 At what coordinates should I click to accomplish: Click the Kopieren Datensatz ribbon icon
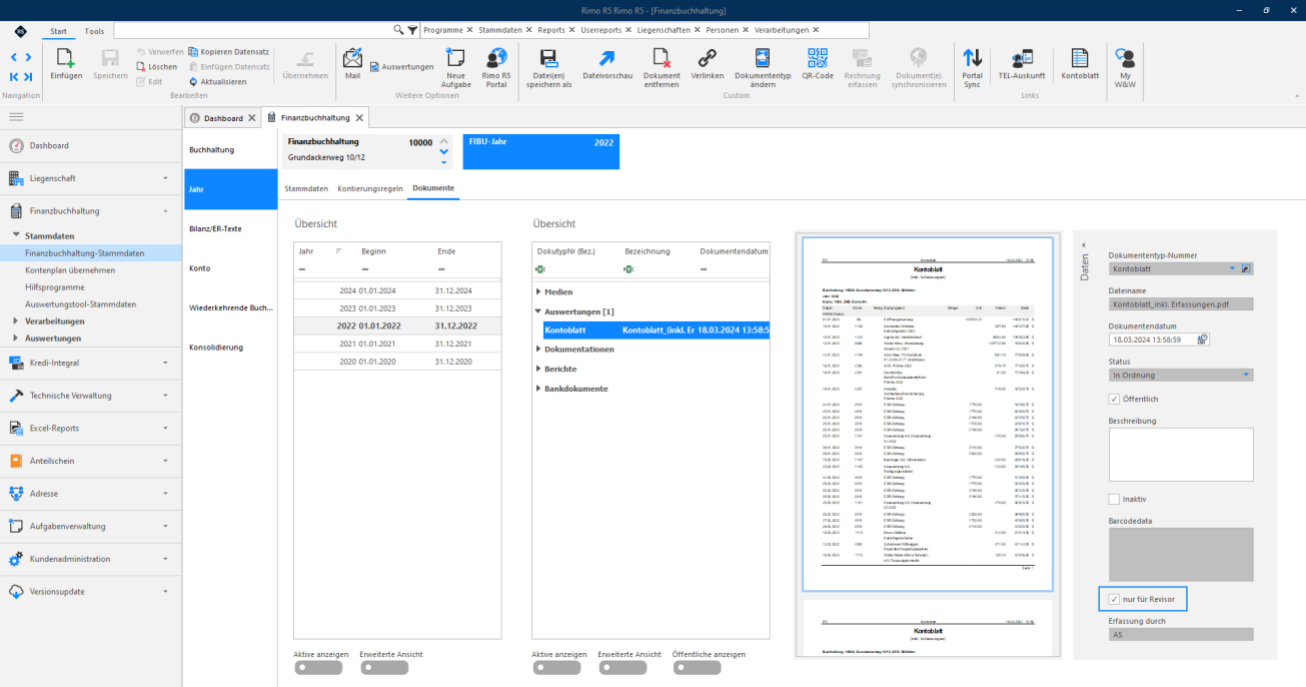pos(193,51)
